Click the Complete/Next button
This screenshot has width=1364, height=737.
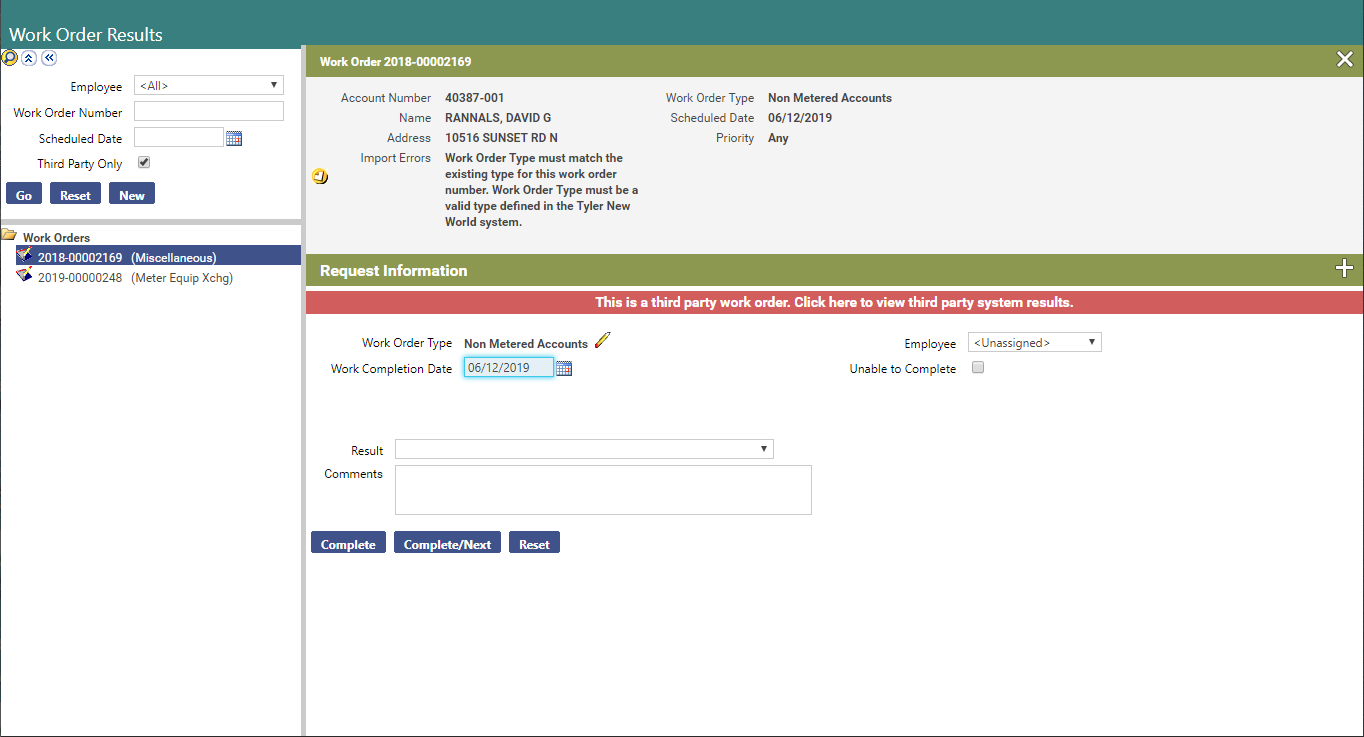tap(447, 543)
